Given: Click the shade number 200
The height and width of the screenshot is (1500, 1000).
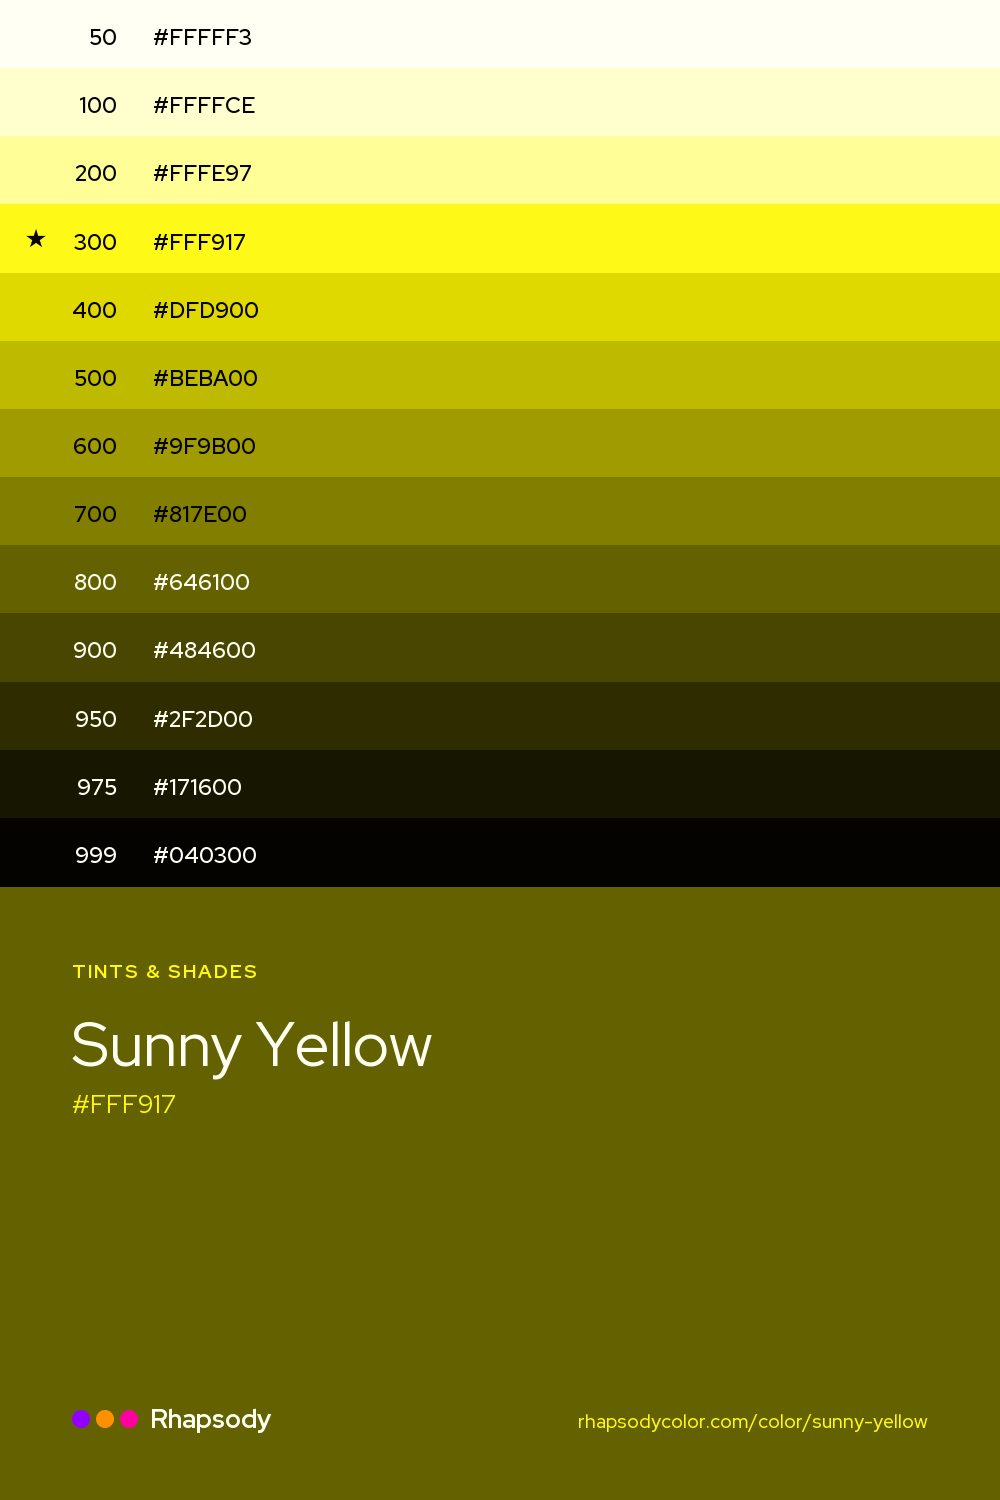Looking at the screenshot, I should tap(96, 173).
